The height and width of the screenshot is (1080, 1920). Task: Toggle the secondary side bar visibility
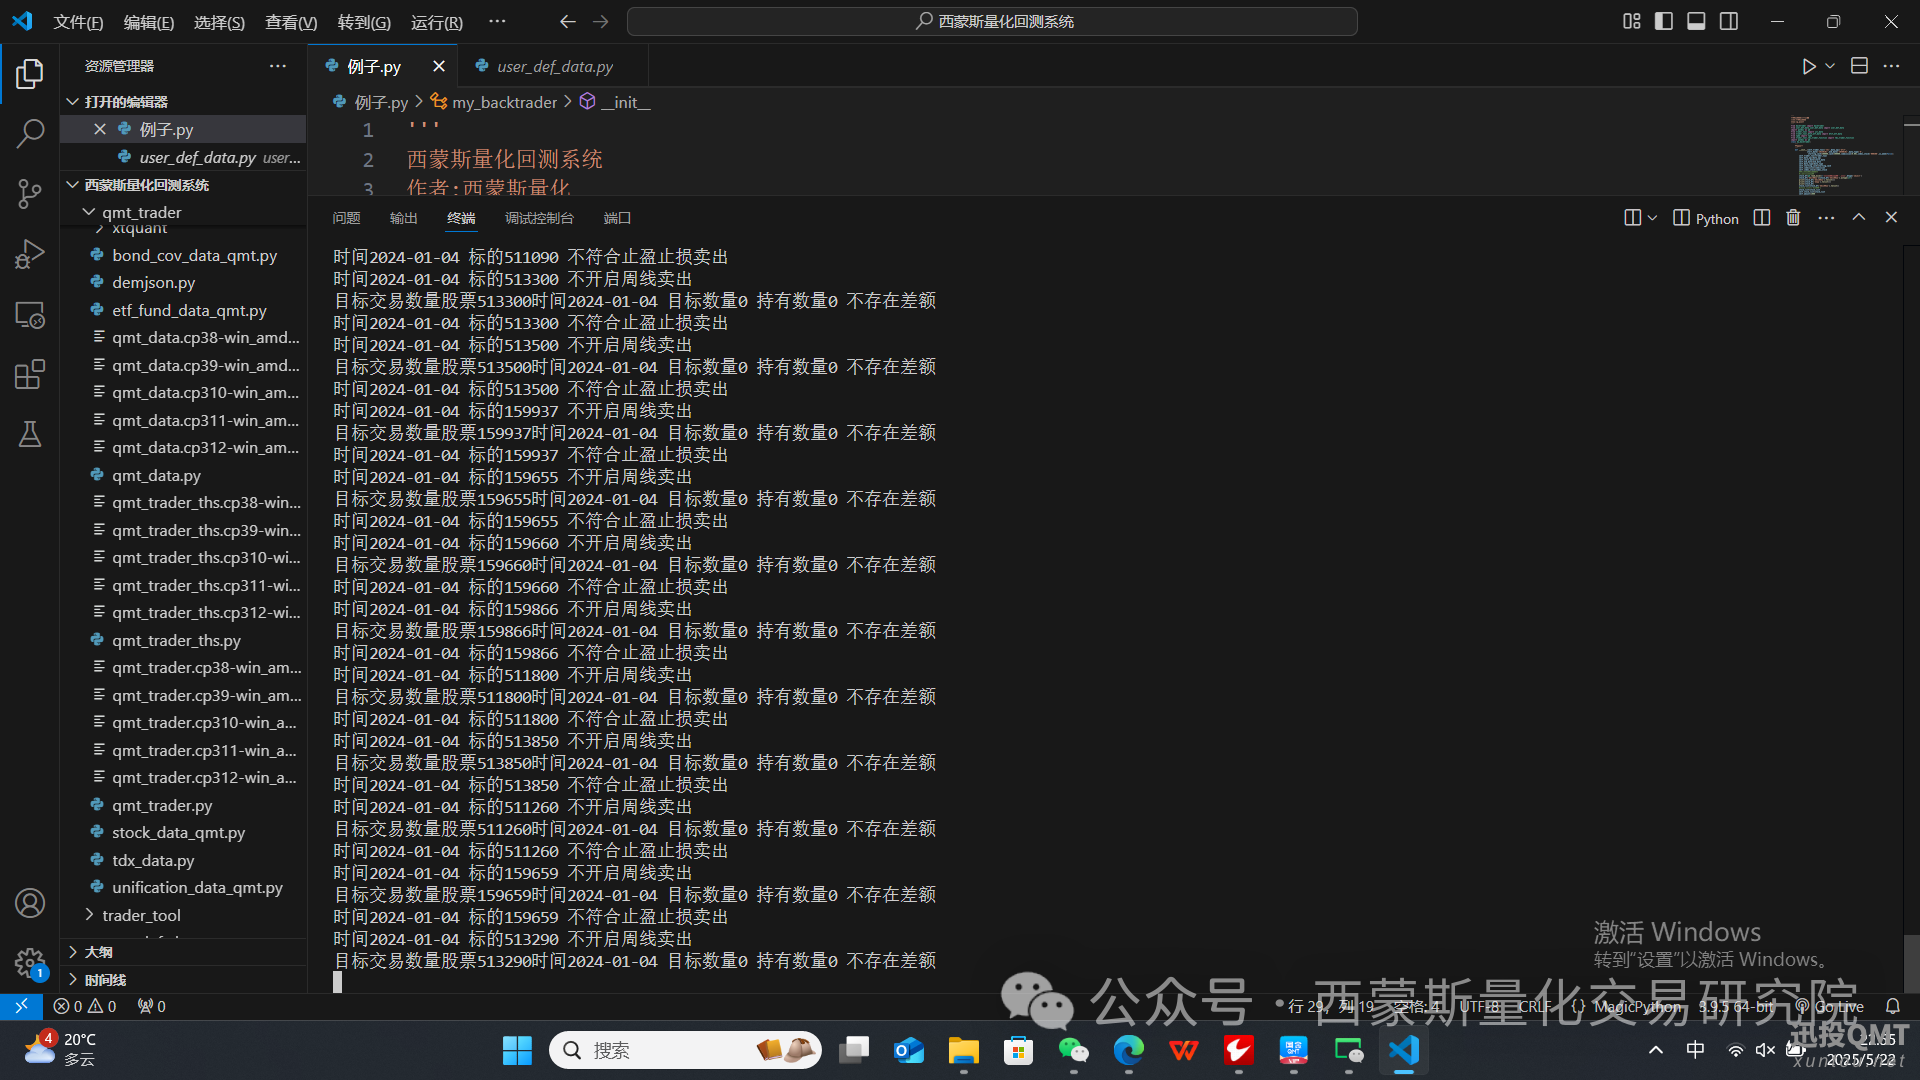click(1729, 21)
